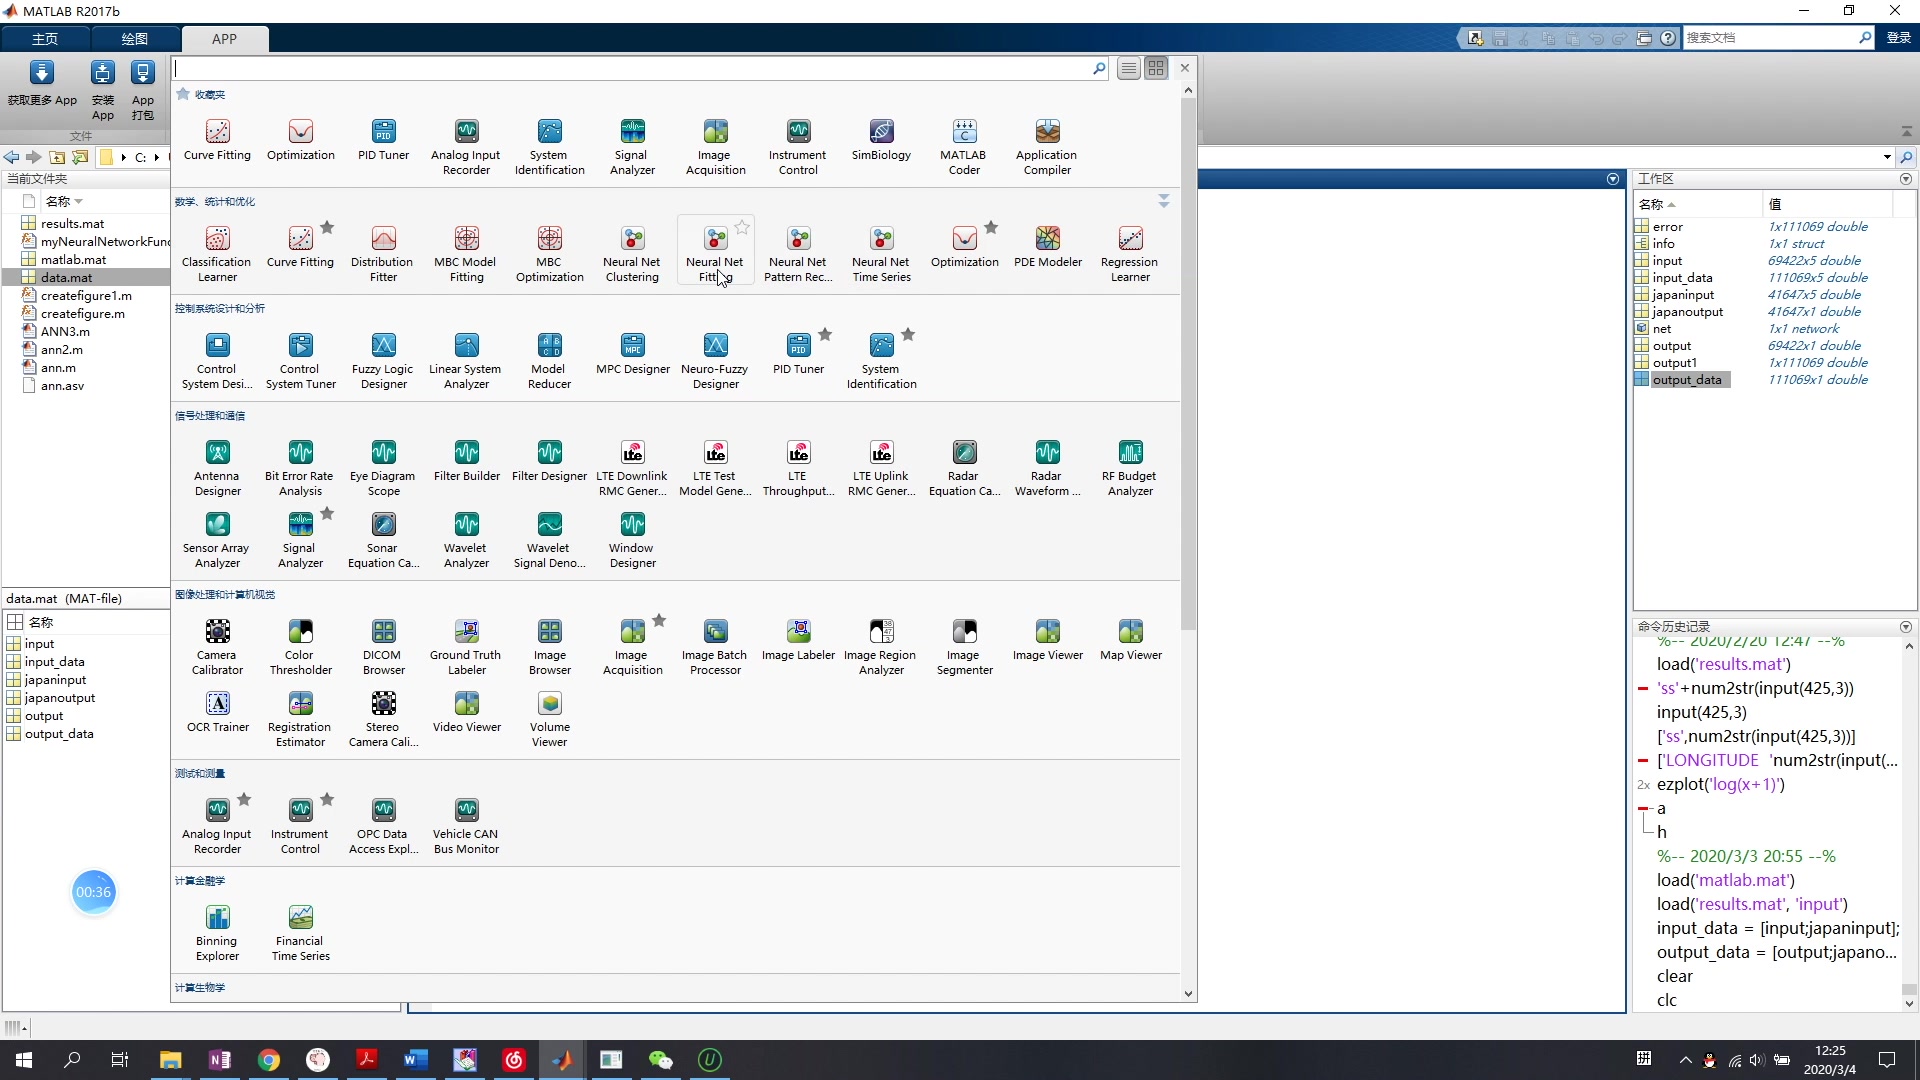Viewport: 1920px width, 1080px height.
Task: Select output_data variable in workspace
Action: 1687,380
